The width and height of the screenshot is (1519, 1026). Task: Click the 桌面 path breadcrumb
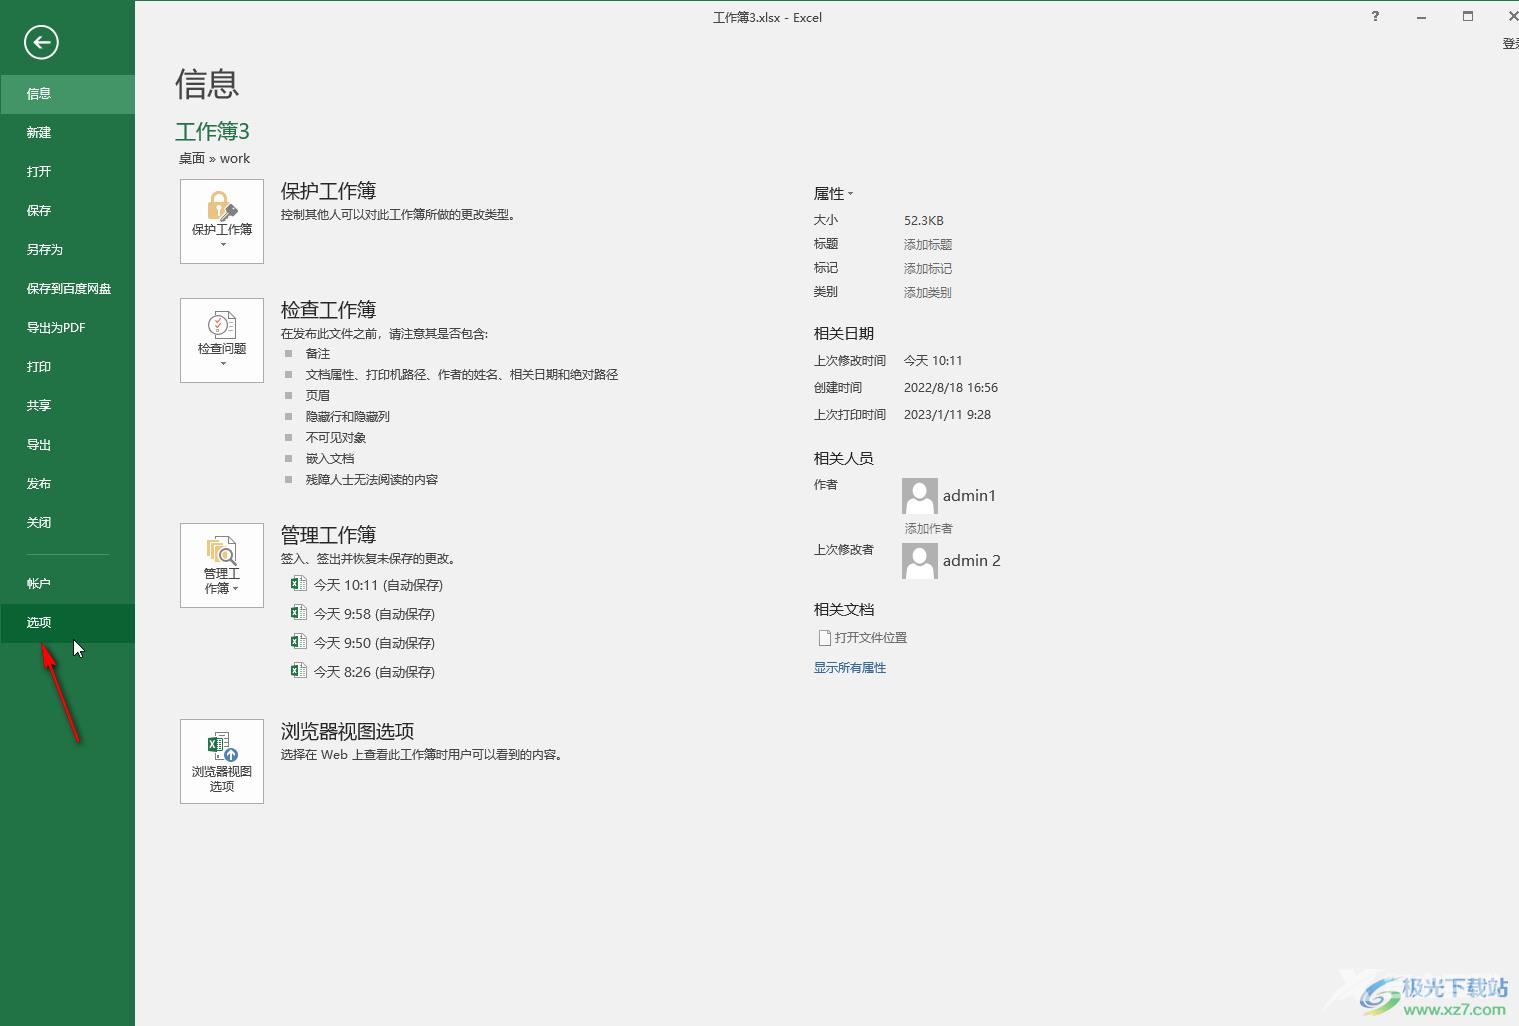192,159
